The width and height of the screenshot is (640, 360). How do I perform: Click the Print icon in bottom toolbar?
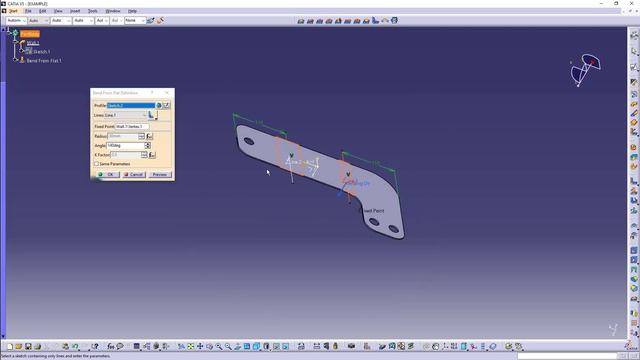click(x=38, y=346)
